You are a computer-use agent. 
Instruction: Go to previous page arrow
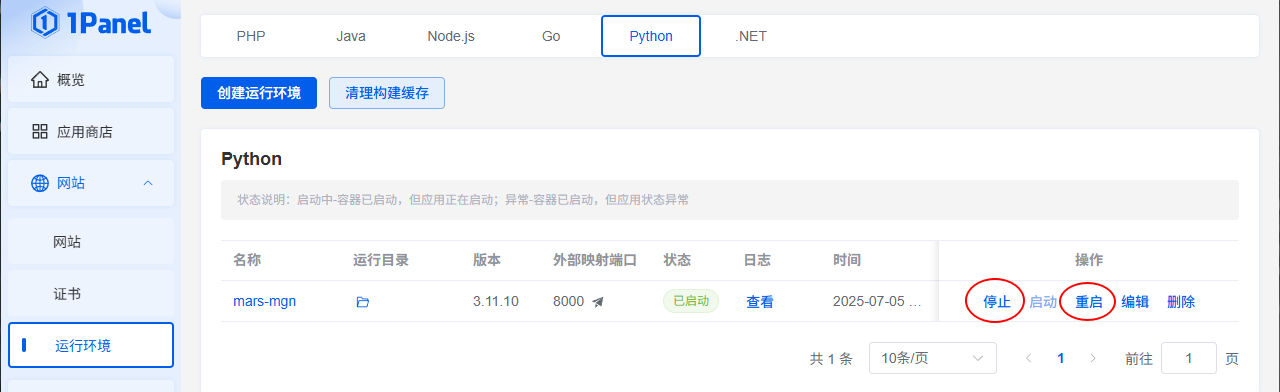tap(1028, 358)
